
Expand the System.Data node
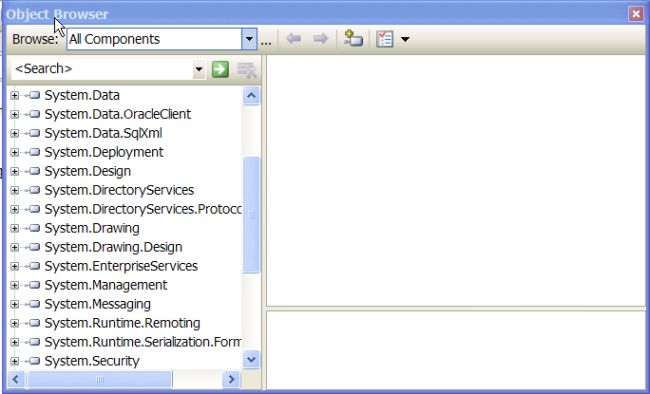point(15,95)
